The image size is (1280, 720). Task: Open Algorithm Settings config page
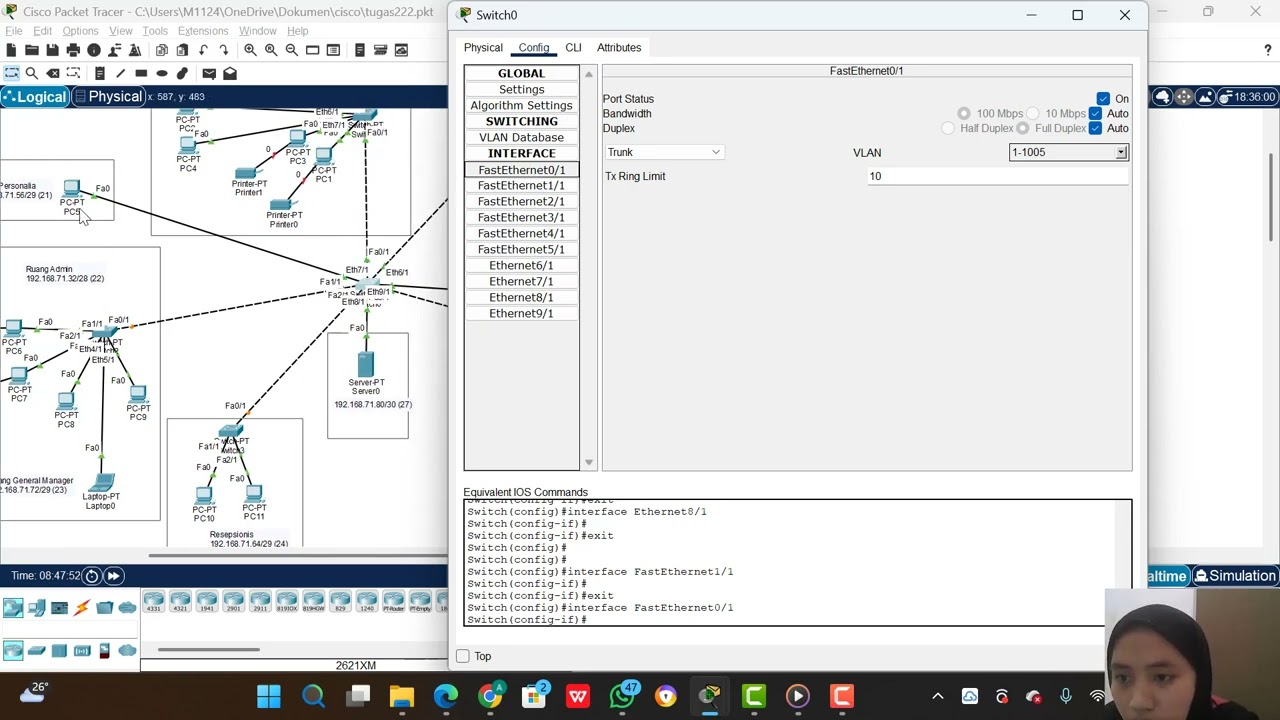pyautogui.click(x=521, y=106)
